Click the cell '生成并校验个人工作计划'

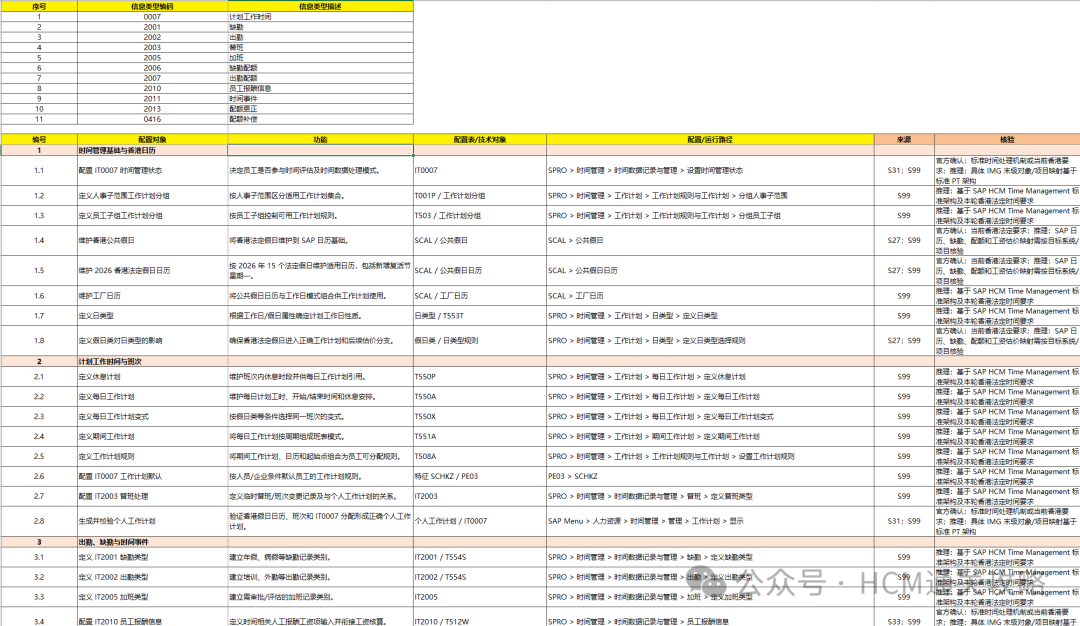pyautogui.click(x=152, y=521)
